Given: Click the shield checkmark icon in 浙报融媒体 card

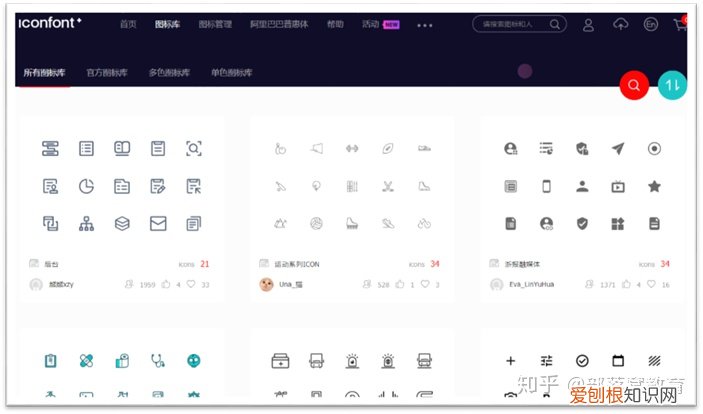Looking at the screenshot, I should [582, 223].
